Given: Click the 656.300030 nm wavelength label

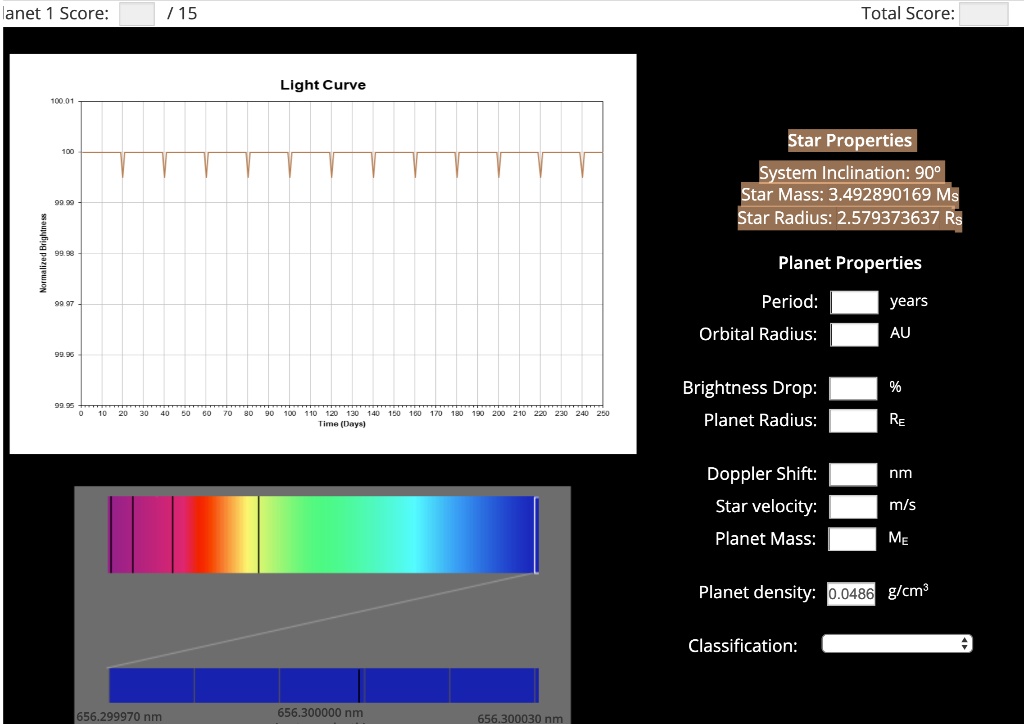Looking at the screenshot, I should pyautogui.click(x=520, y=718).
